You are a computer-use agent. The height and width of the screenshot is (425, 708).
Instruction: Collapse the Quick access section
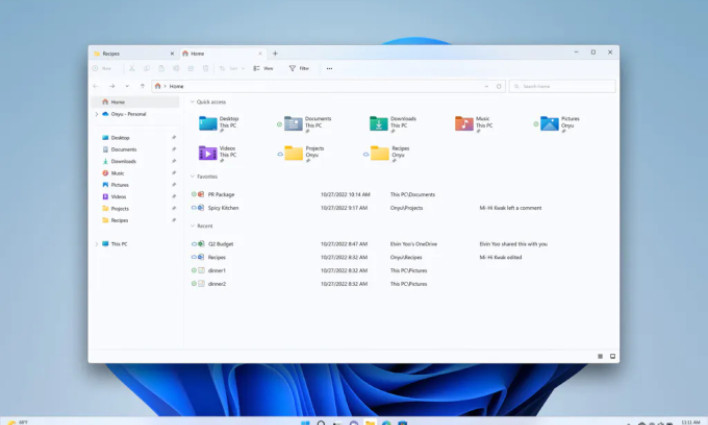point(192,102)
